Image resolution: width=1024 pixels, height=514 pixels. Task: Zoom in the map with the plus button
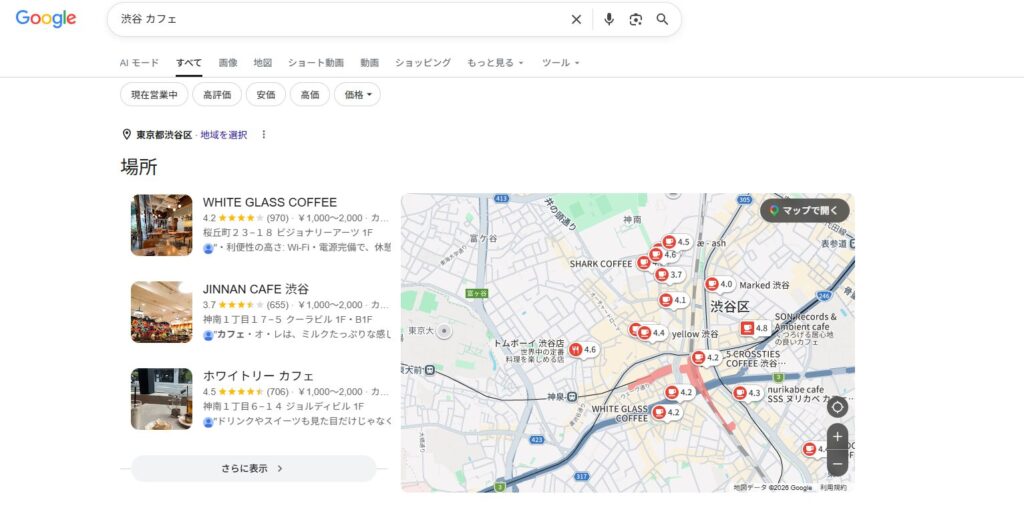(x=837, y=436)
